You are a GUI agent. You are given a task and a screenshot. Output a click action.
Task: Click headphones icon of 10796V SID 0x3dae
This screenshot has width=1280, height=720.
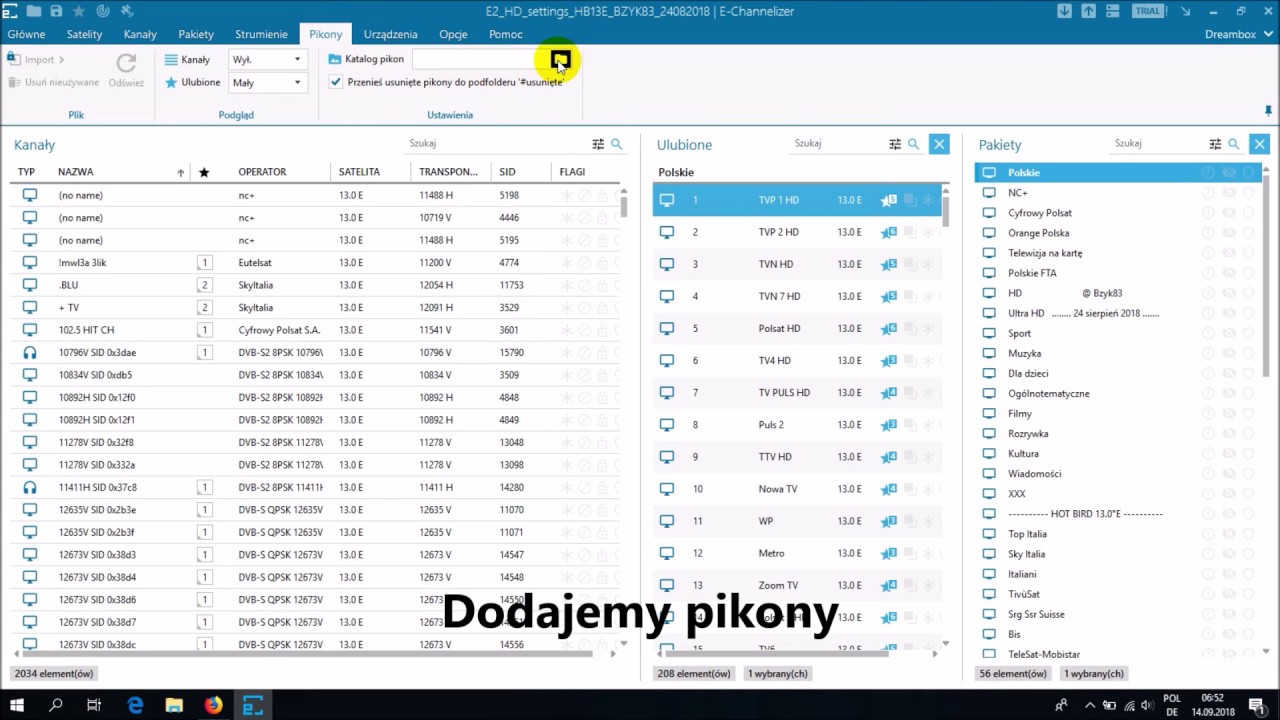click(30, 352)
